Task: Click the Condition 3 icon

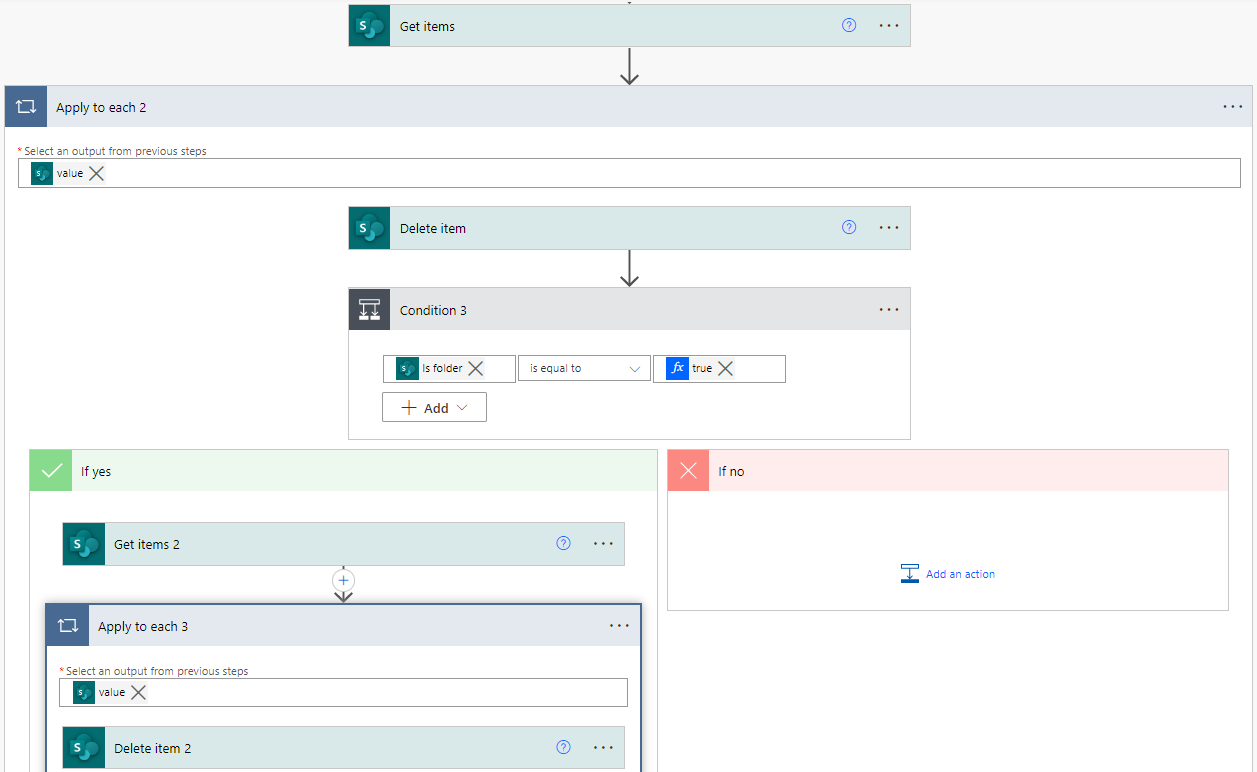Action: [x=370, y=310]
